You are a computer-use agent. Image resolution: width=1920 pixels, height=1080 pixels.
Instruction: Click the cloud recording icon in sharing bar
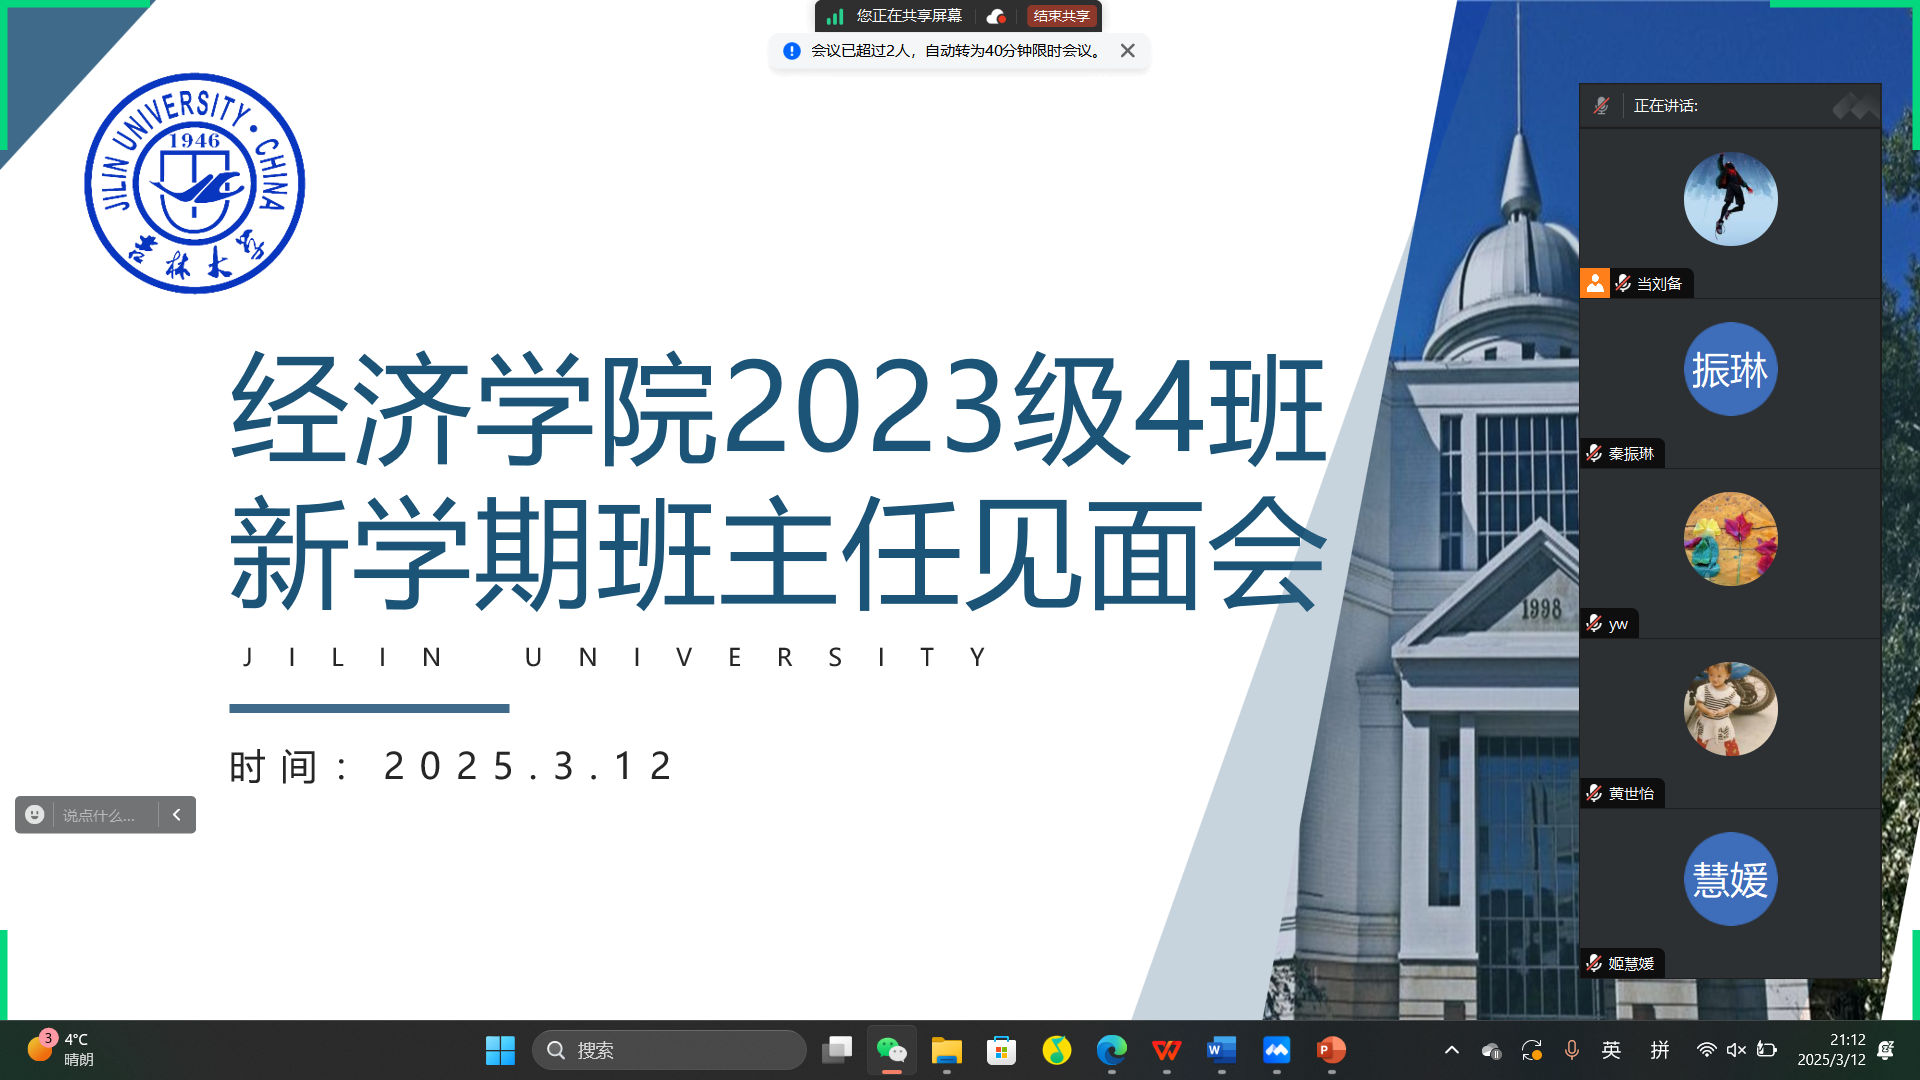point(995,16)
